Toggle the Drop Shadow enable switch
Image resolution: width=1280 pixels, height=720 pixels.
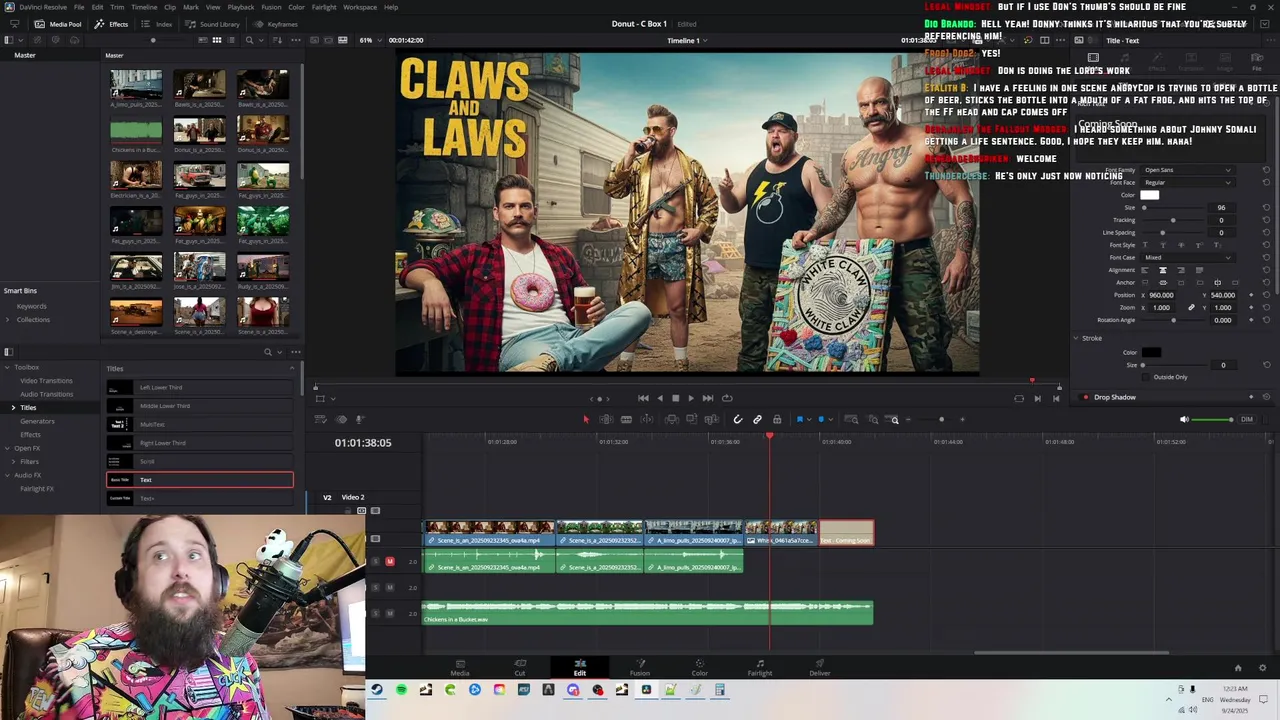click(x=1086, y=397)
